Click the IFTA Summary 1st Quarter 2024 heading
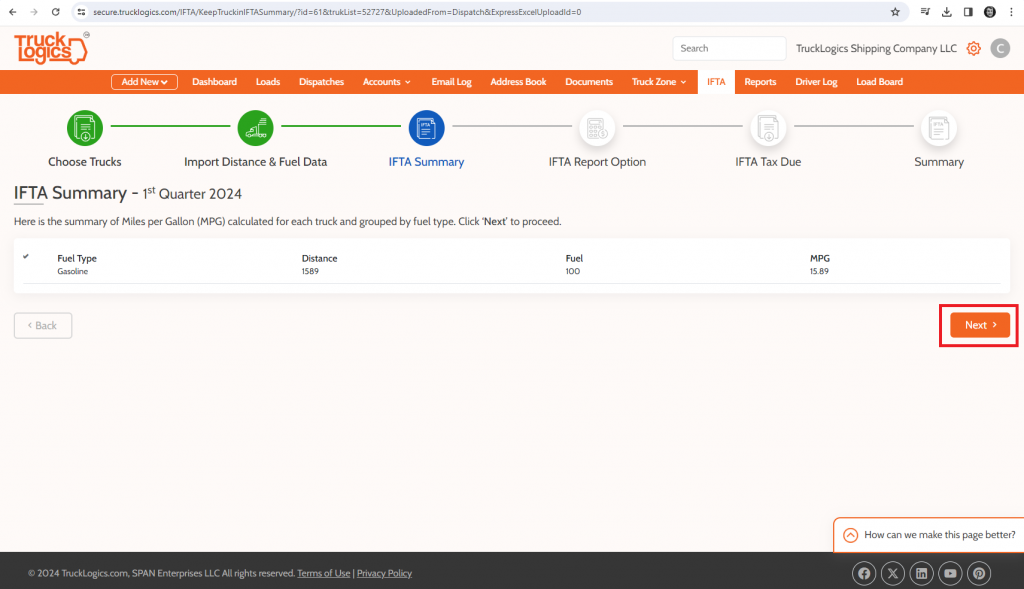This screenshot has width=1024, height=589. pos(128,193)
